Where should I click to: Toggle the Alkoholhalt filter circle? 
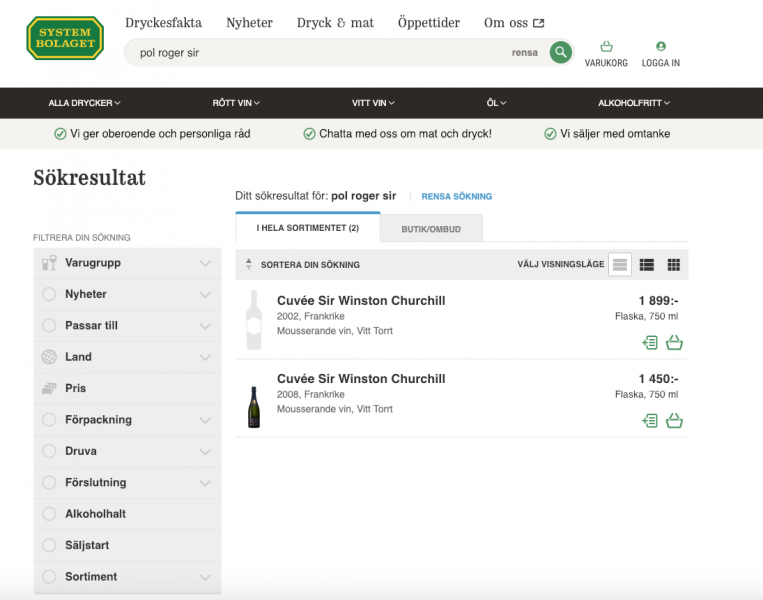point(49,514)
